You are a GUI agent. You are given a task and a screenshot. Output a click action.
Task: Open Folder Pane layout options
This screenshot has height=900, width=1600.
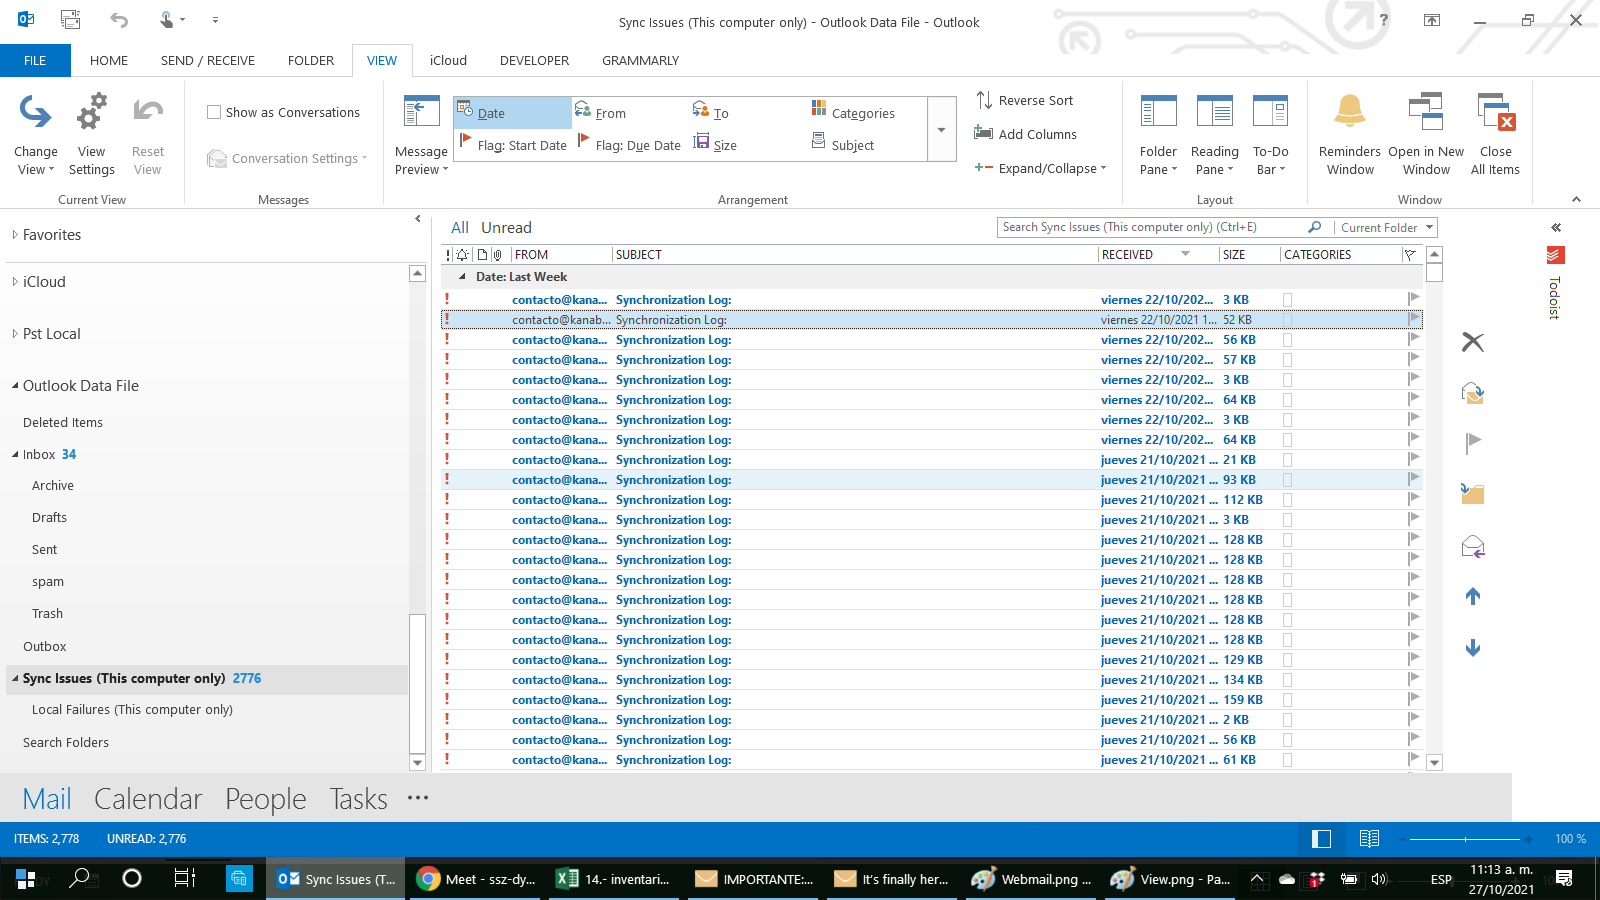click(x=1158, y=135)
